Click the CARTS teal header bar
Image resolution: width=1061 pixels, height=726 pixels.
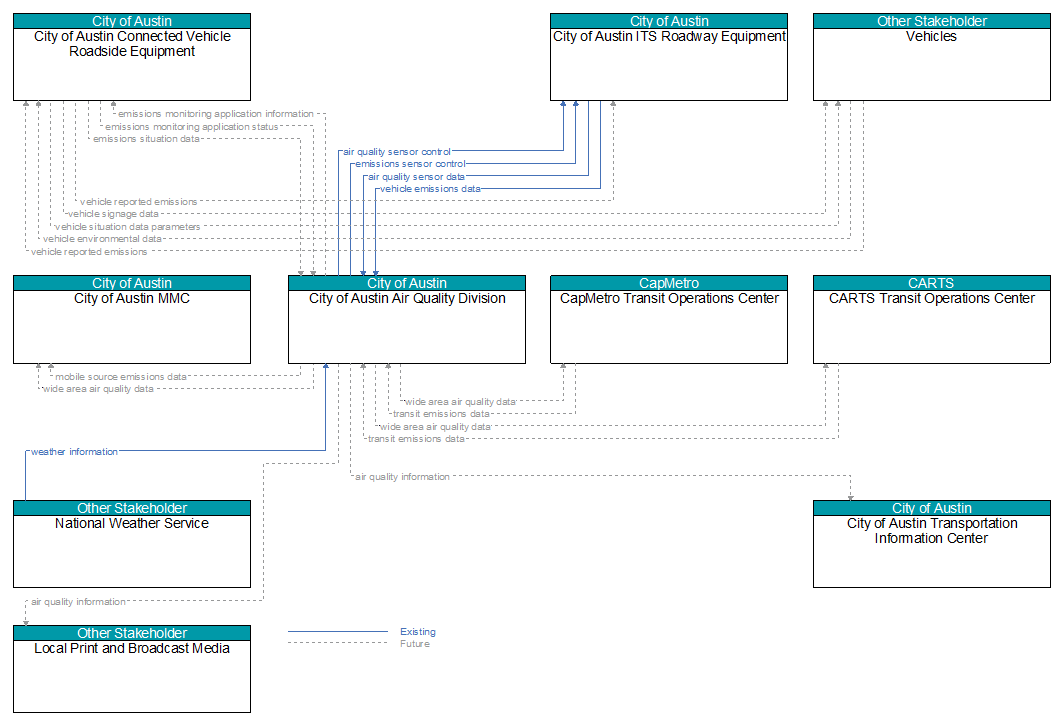coord(932,283)
